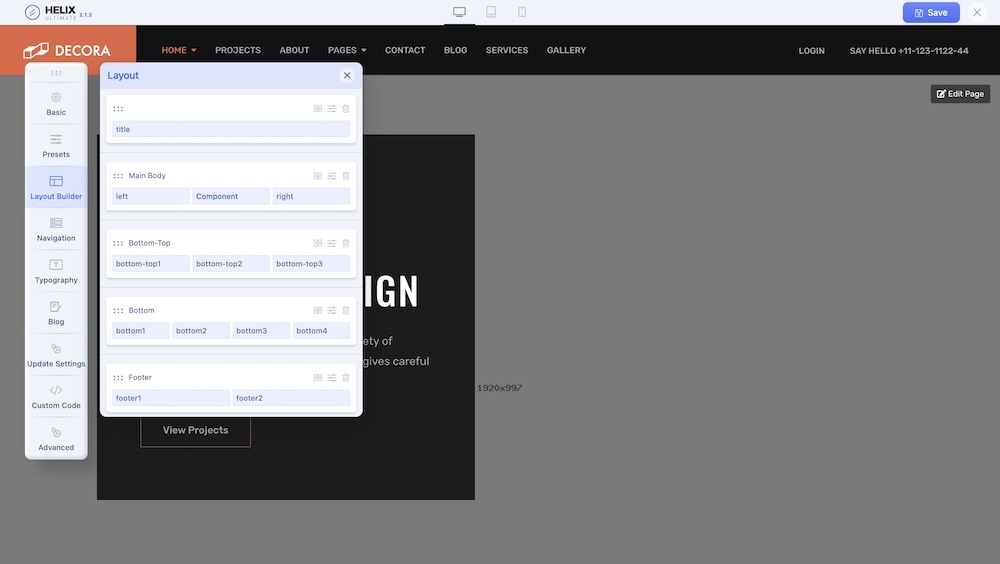Viewport: 1000px width, 564px height.
Task: Delete the Bottom row
Action: 346,311
